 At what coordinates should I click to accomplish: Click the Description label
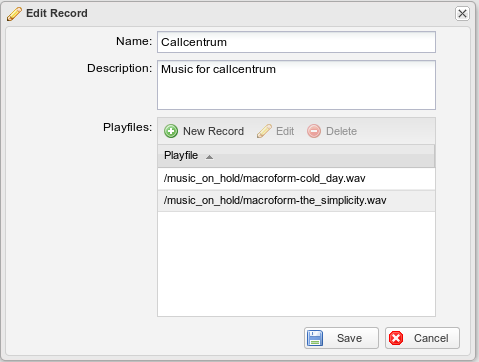pos(120,68)
